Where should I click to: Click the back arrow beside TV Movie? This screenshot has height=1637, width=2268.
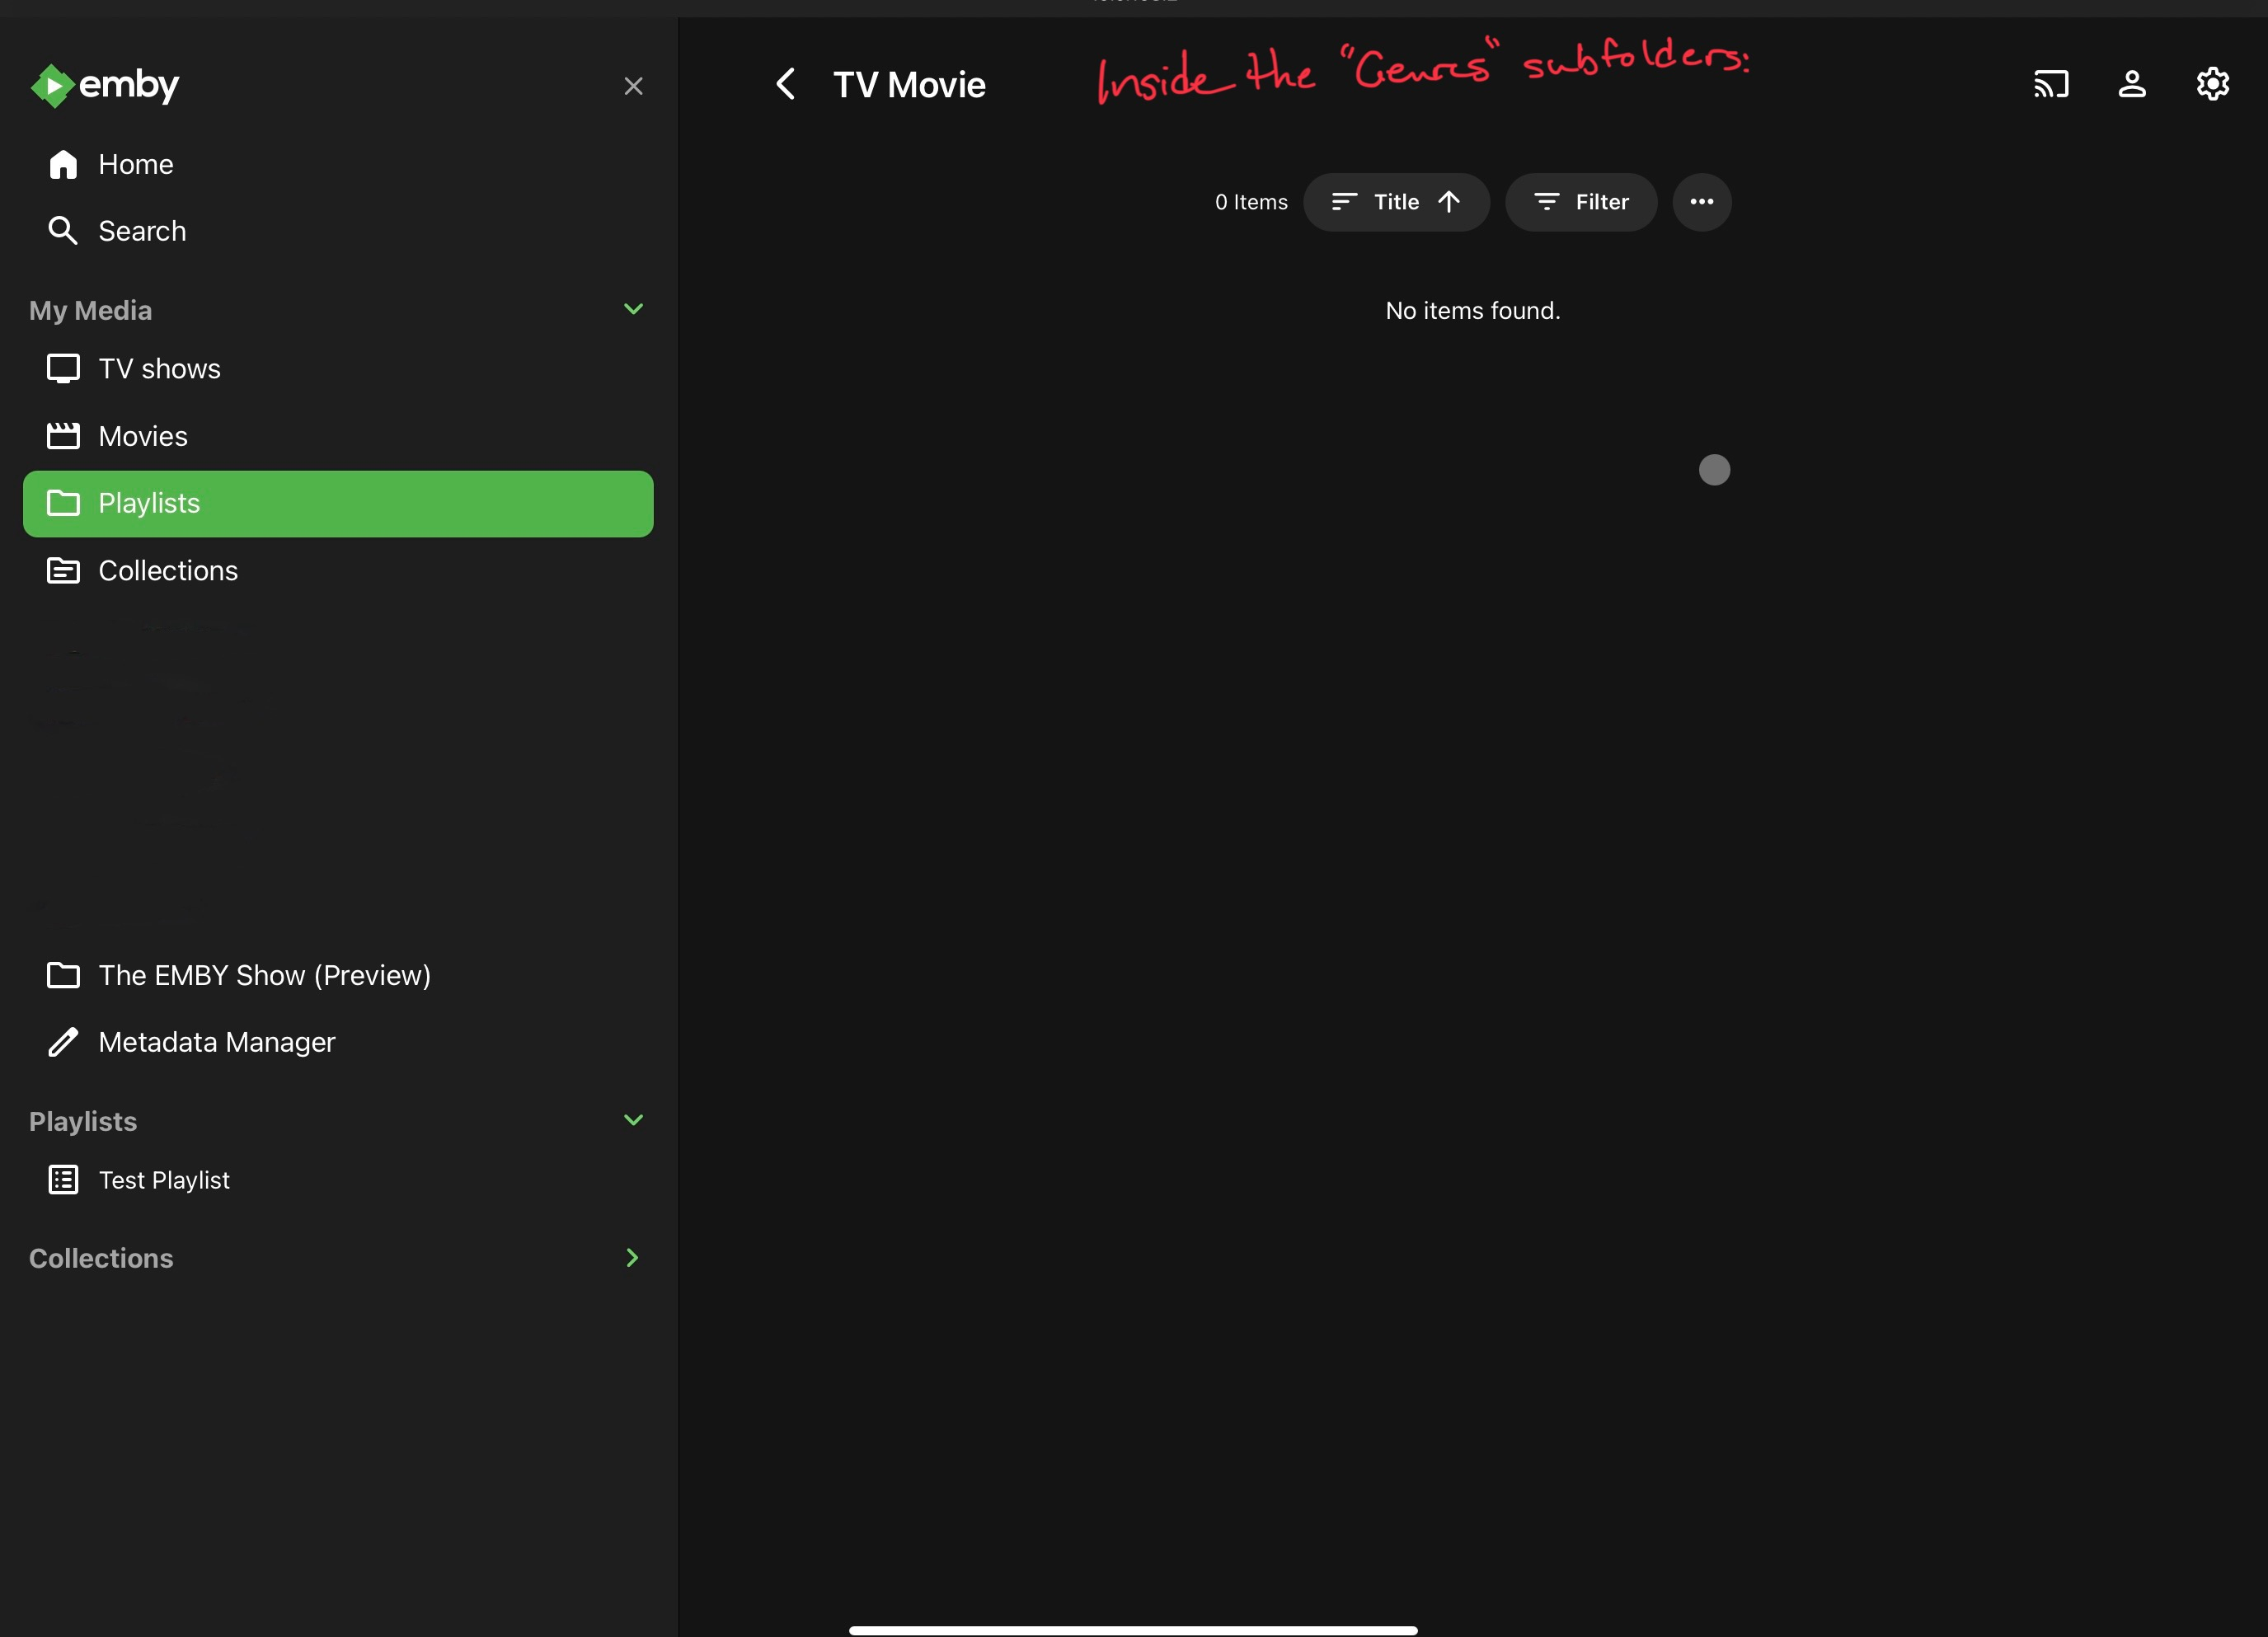(786, 84)
